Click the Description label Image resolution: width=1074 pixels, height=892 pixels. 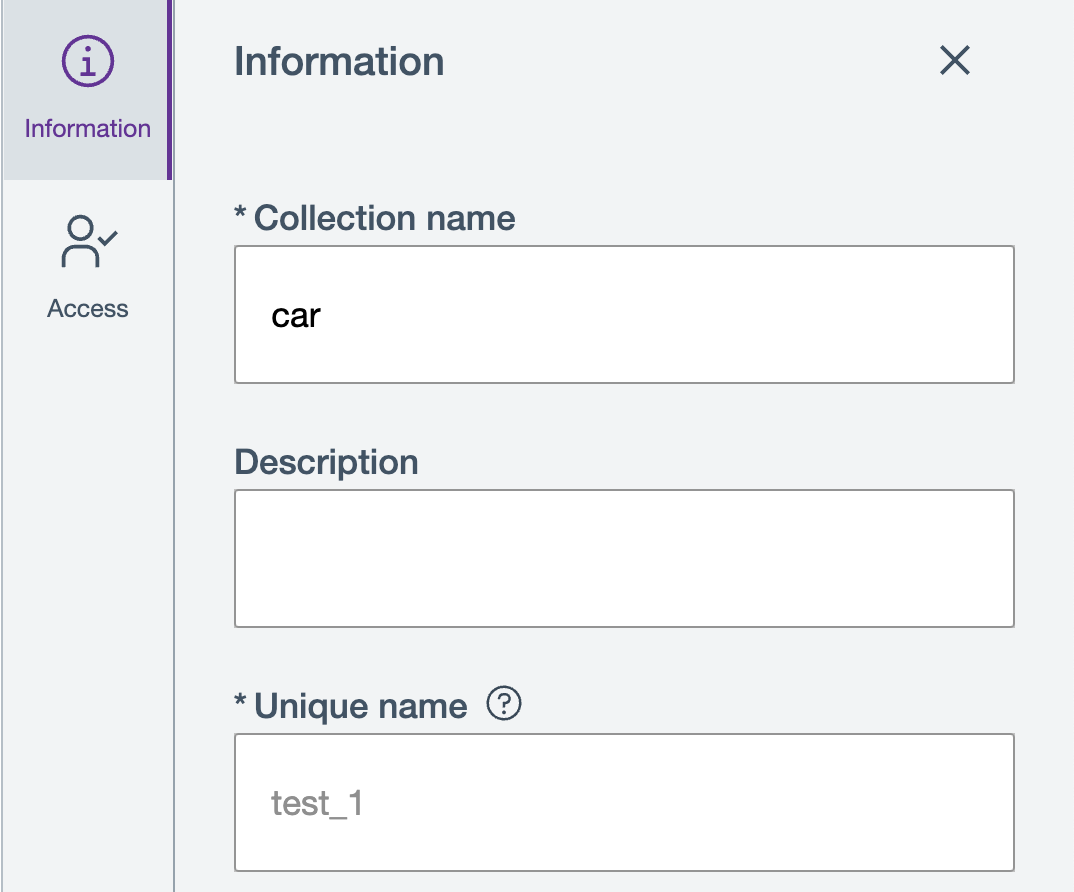point(326,462)
